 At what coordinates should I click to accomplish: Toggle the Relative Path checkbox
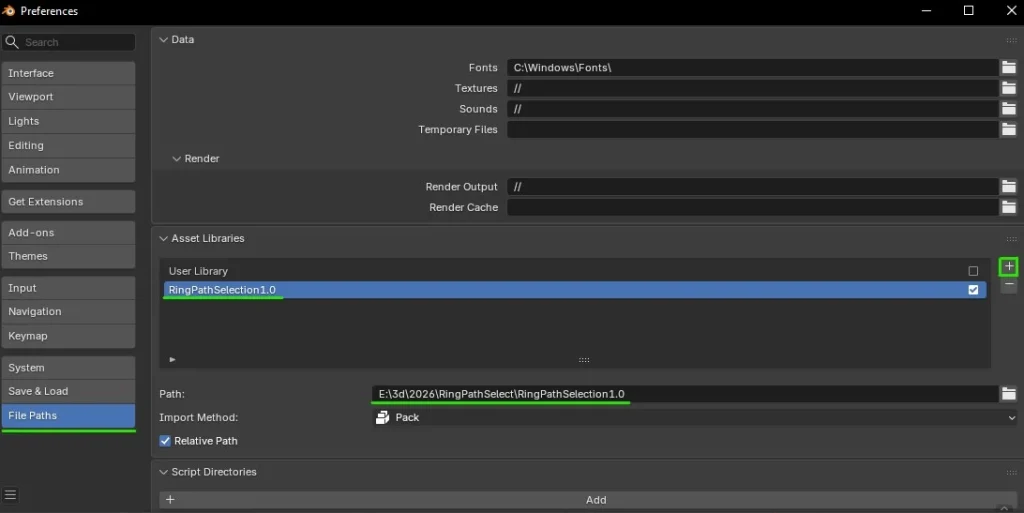coord(165,441)
